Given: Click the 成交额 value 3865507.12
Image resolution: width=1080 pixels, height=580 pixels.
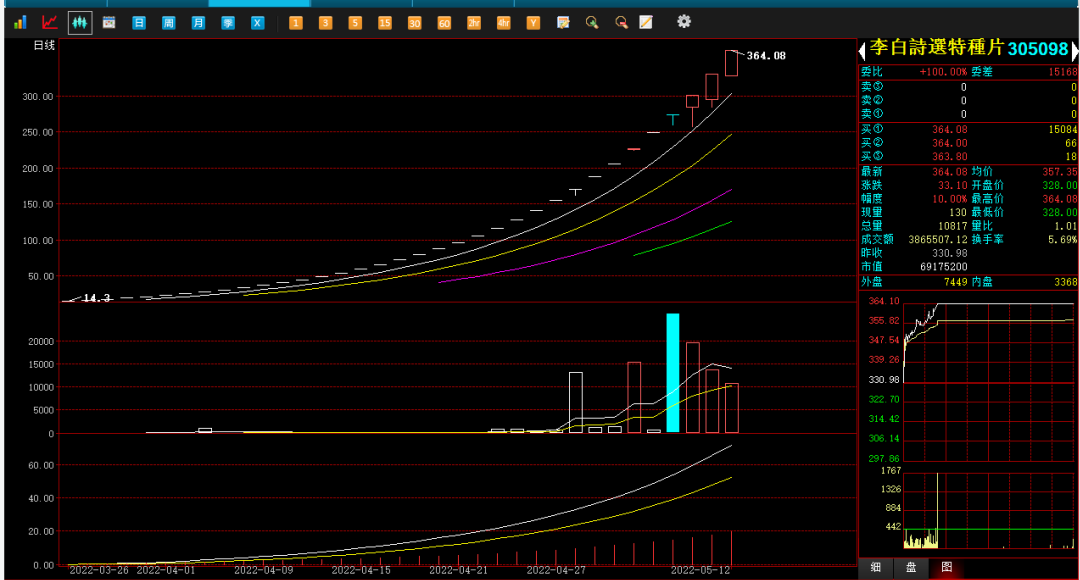Looking at the screenshot, I should [938, 240].
